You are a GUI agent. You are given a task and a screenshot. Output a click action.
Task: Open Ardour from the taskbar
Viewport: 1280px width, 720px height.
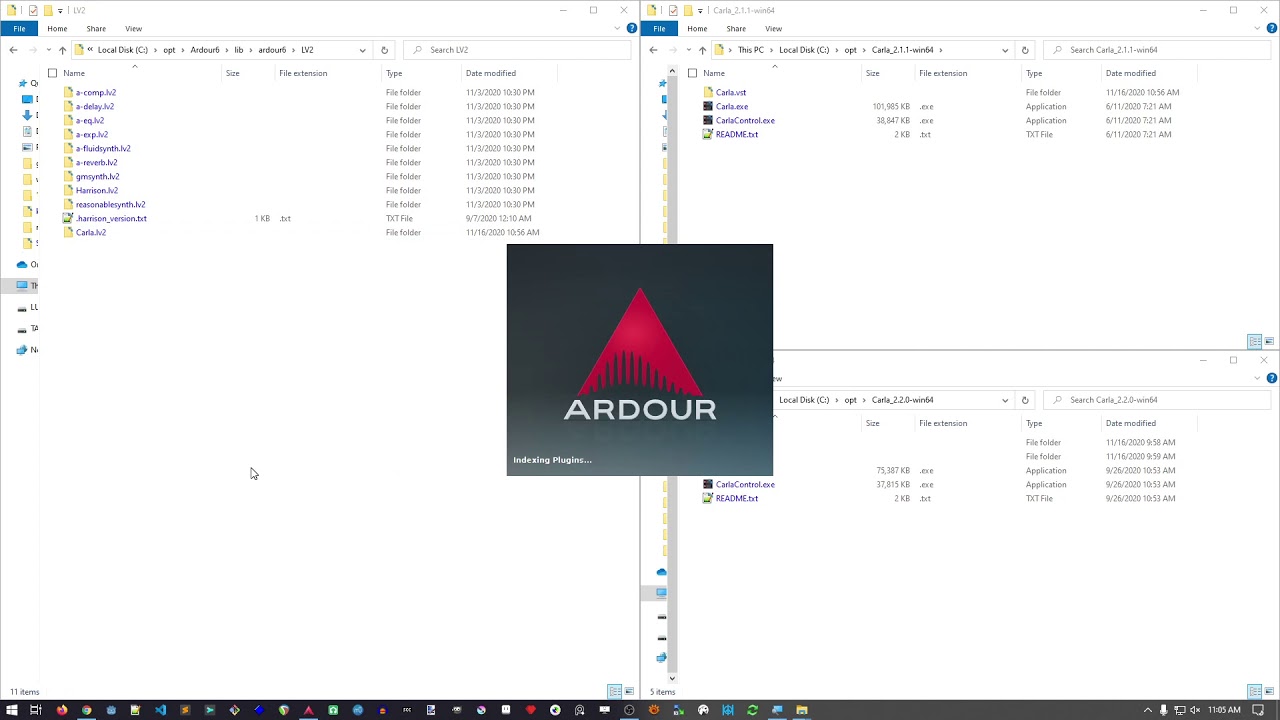(x=308, y=710)
